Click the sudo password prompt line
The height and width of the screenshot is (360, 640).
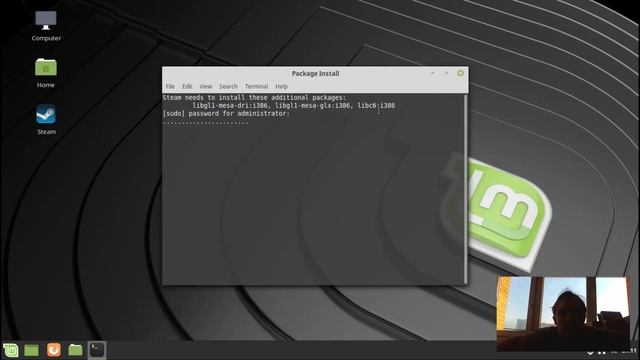pos(226,113)
